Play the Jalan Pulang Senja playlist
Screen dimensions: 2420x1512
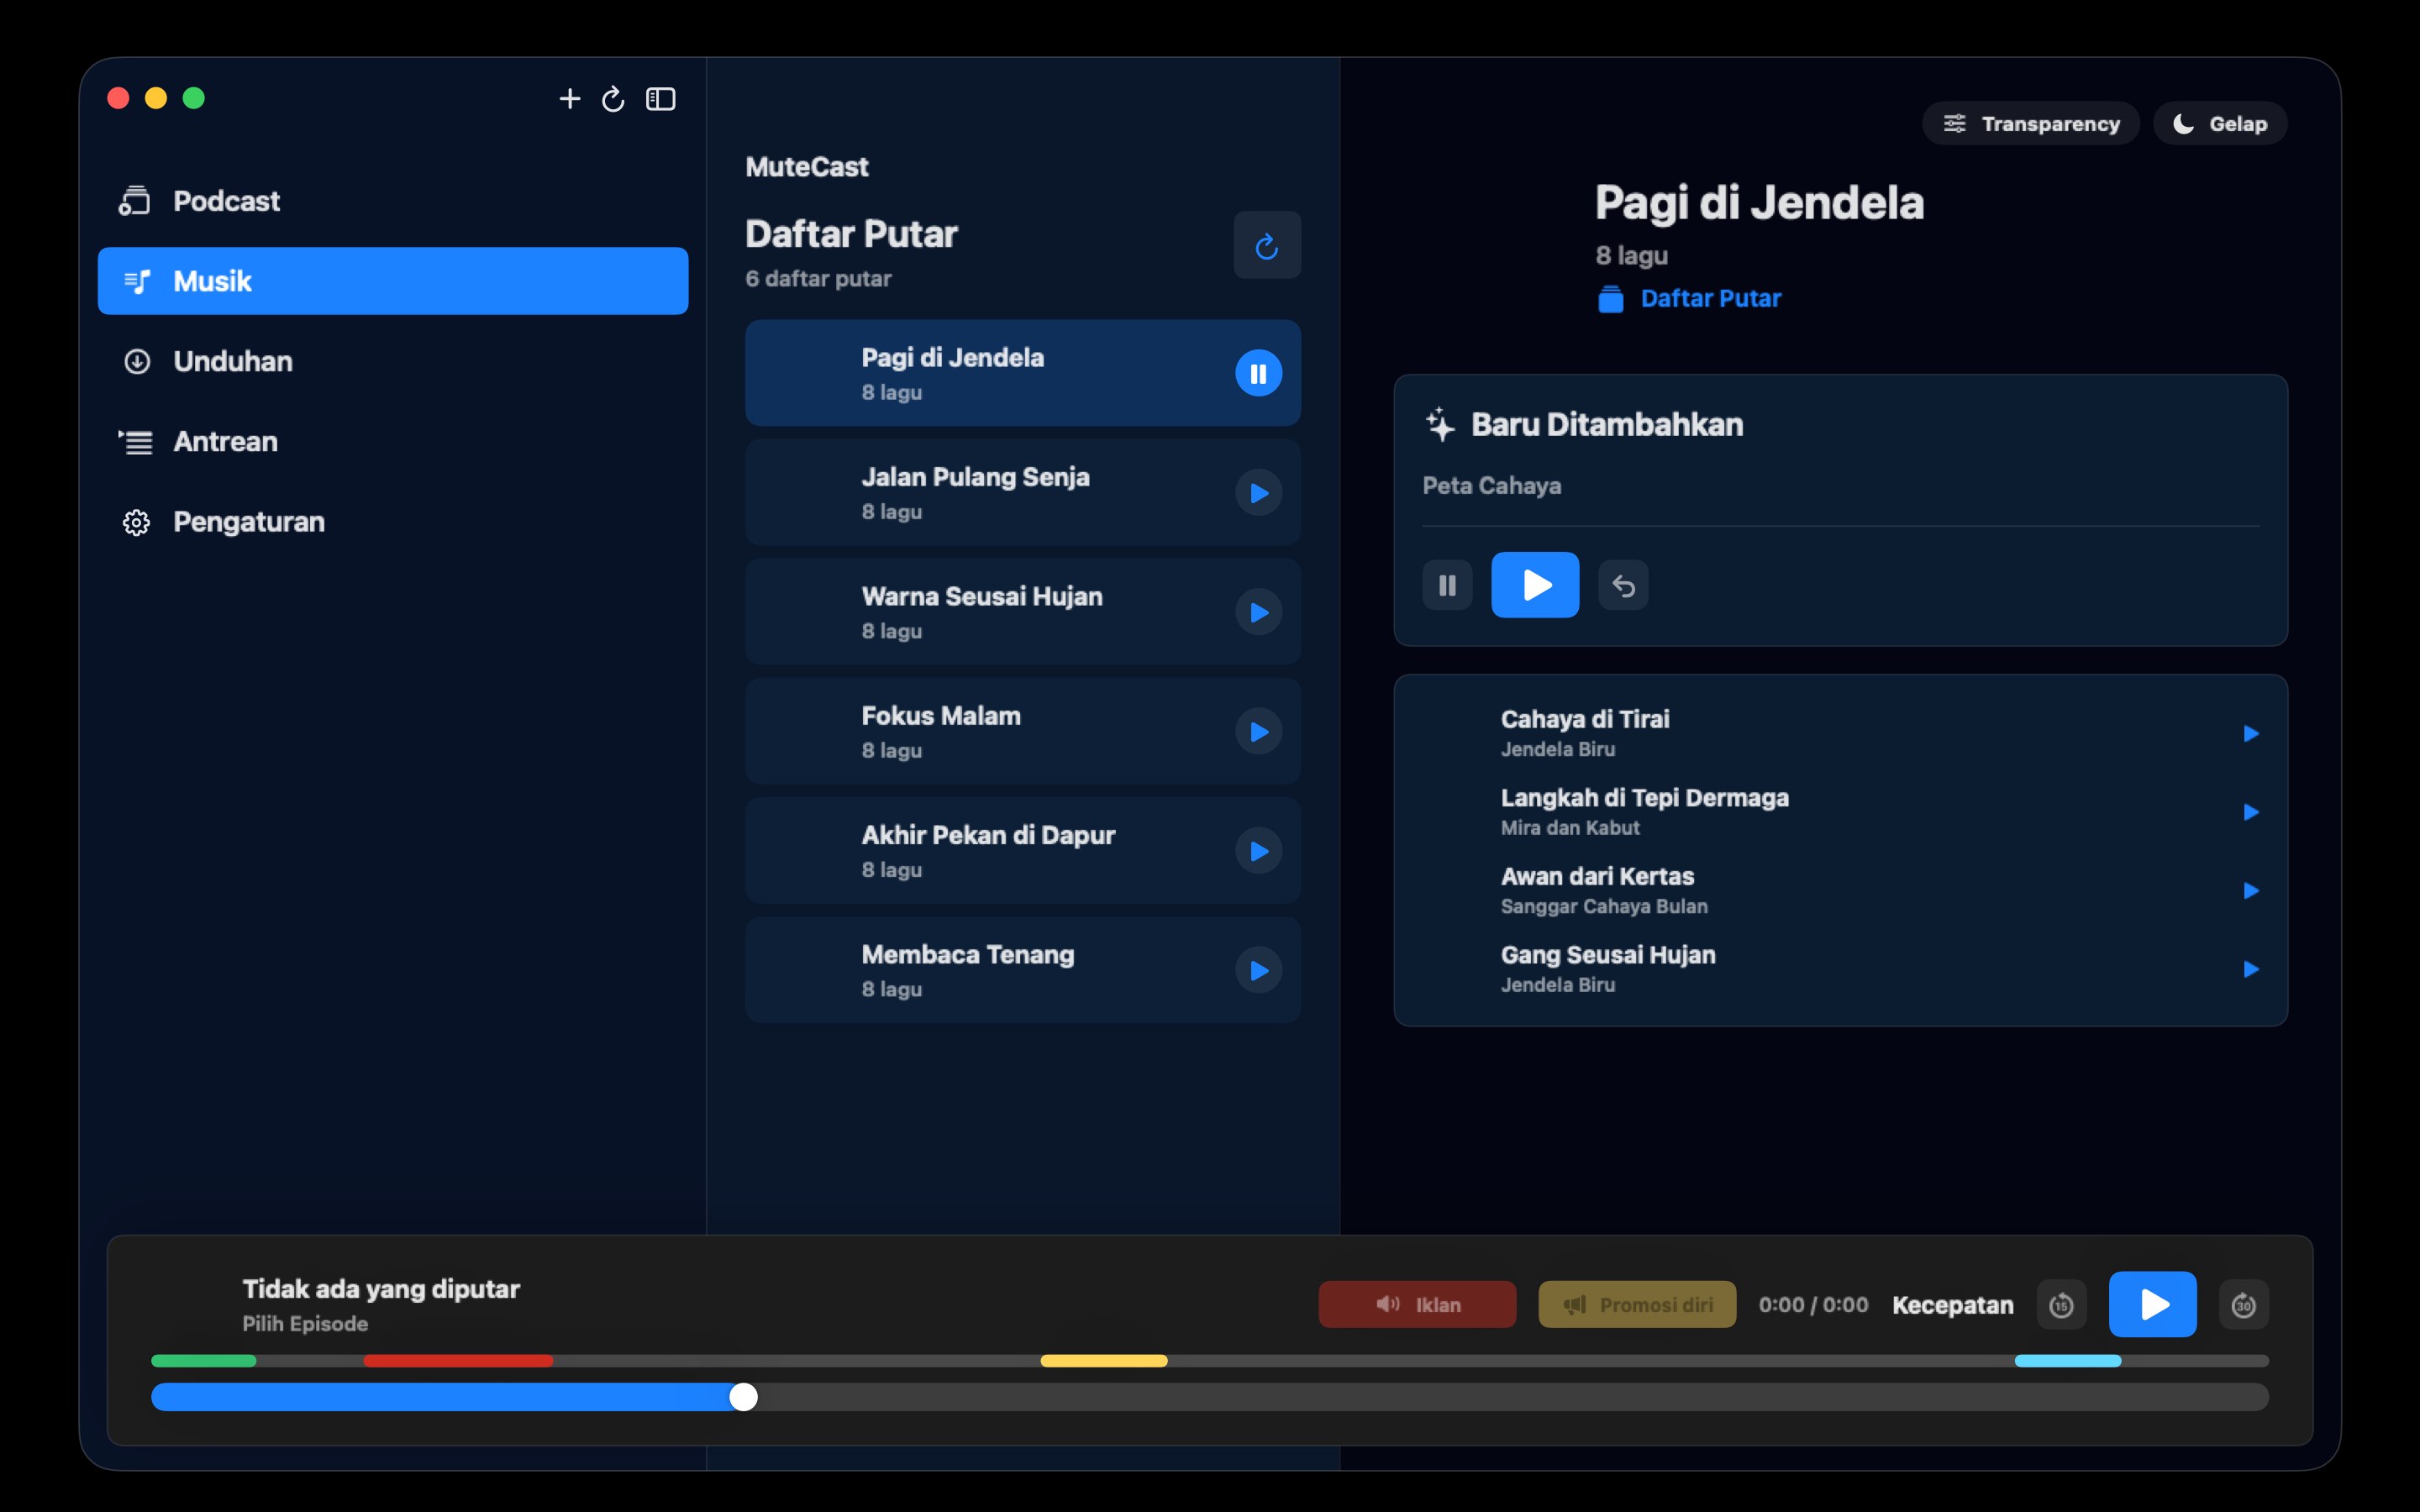point(1258,493)
